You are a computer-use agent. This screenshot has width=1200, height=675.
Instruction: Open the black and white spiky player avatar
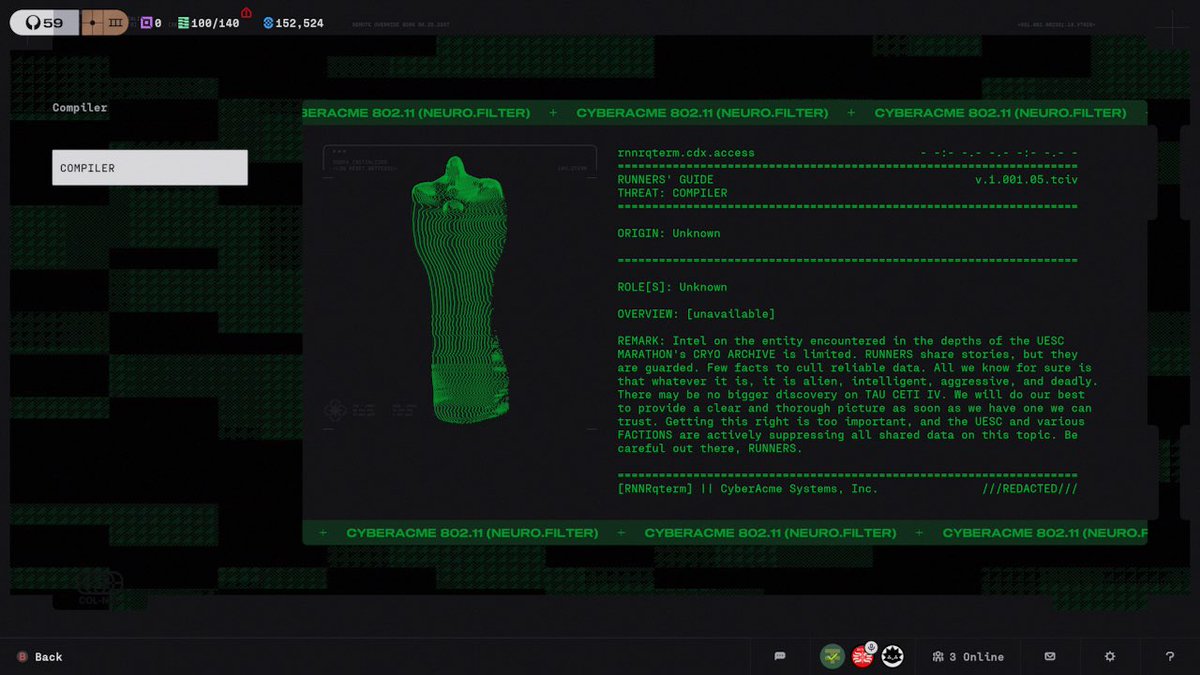point(893,657)
